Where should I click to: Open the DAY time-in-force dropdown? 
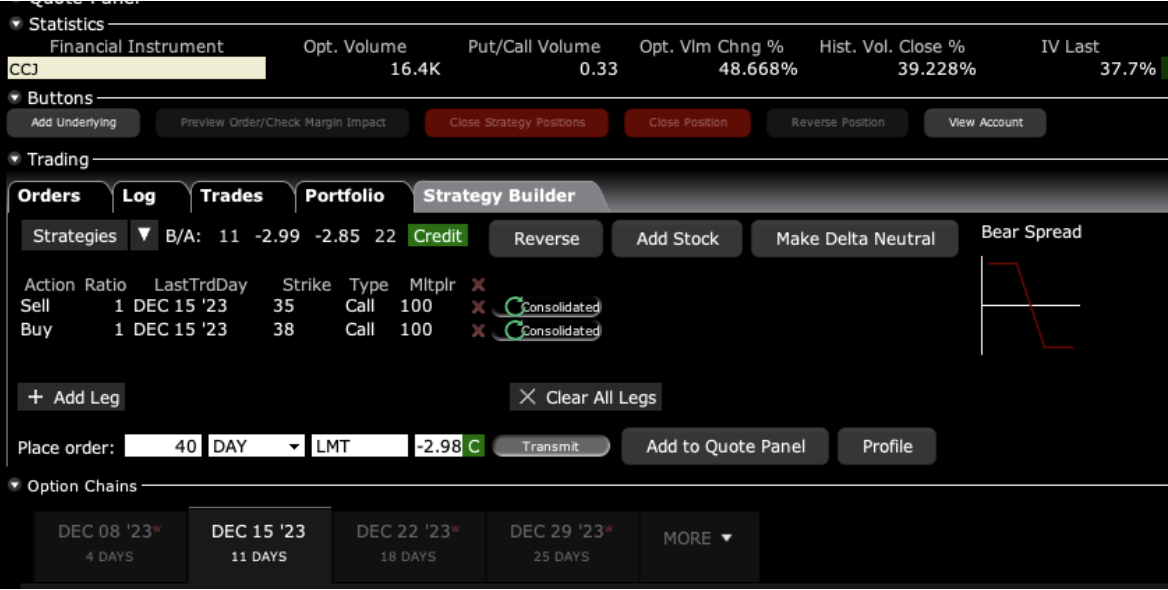coord(295,447)
